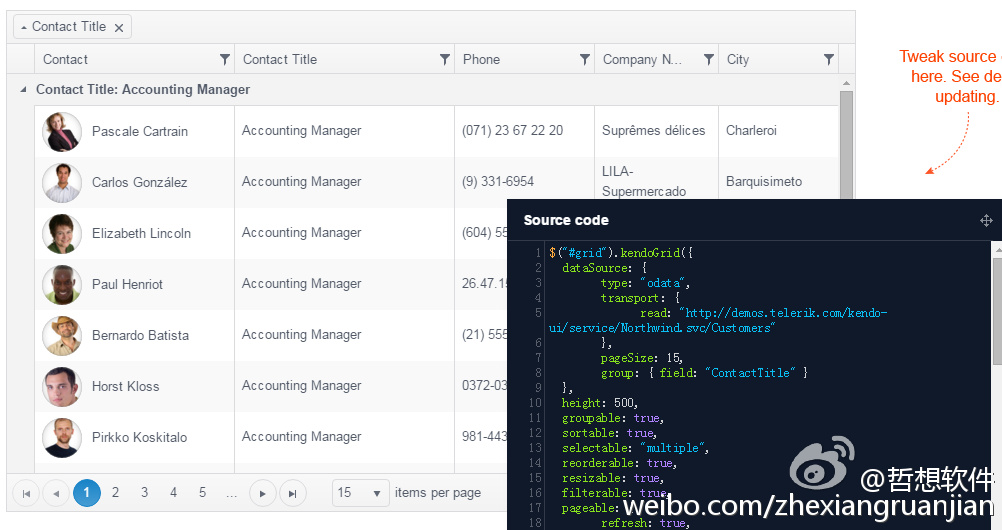Click phone number (9) 331-6954
This screenshot has width=1002, height=530.
pyautogui.click(x=498, y=182)
